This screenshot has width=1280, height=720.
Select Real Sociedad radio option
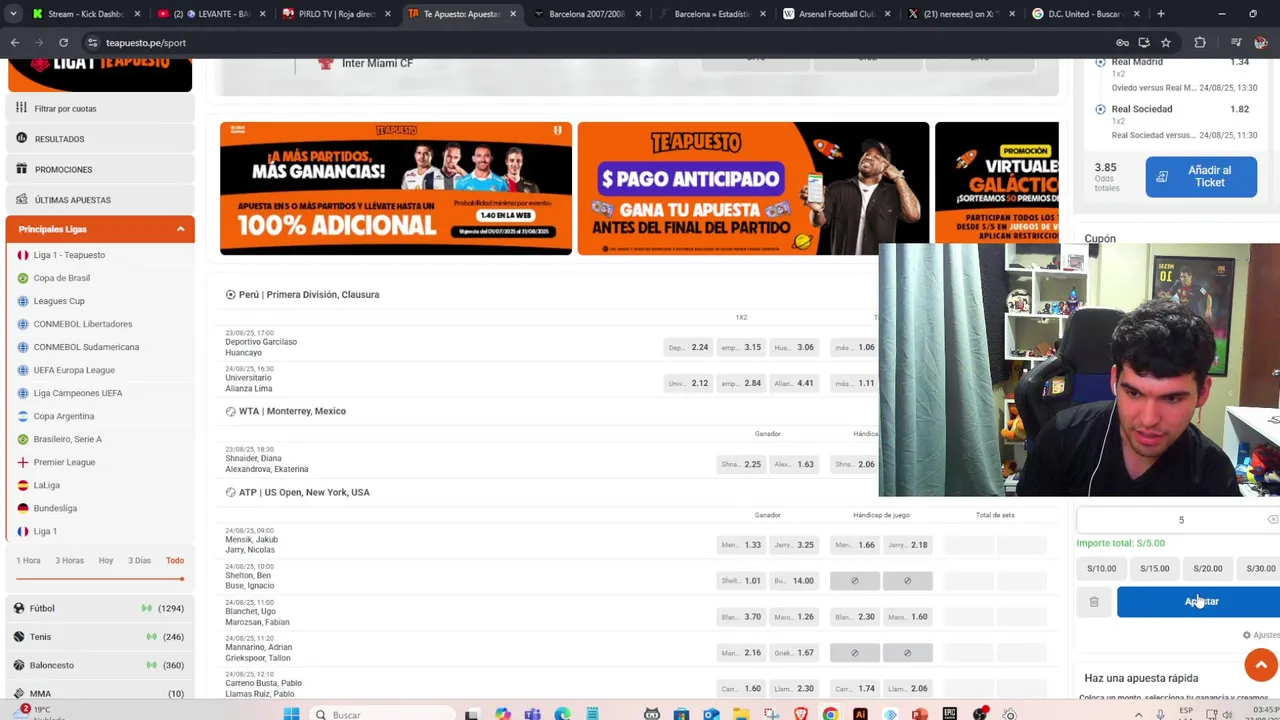point(1100,109)
